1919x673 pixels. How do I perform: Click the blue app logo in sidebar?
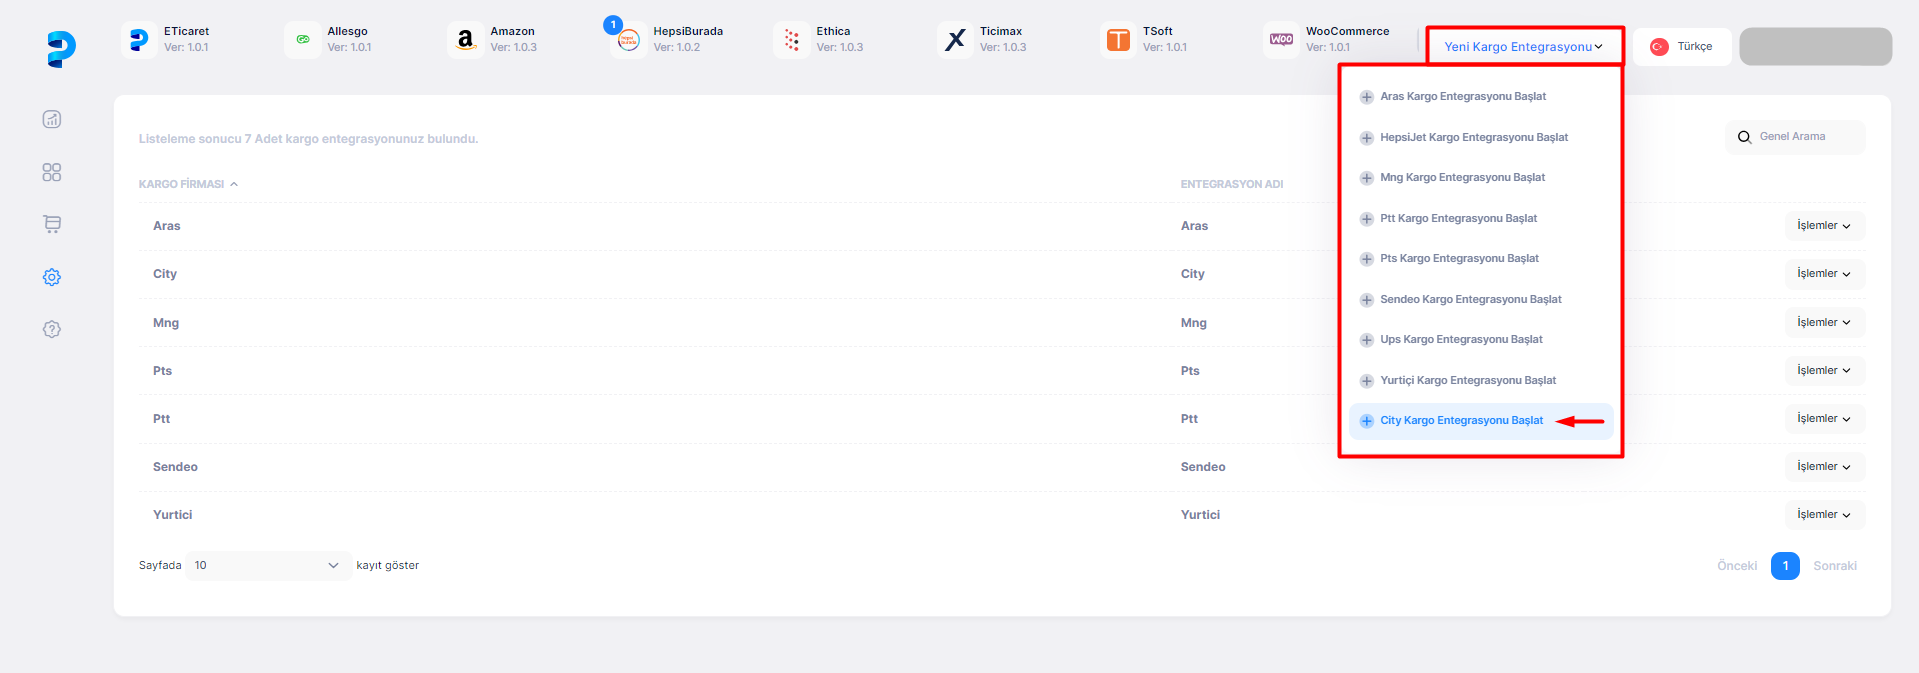tap(61, 48)
